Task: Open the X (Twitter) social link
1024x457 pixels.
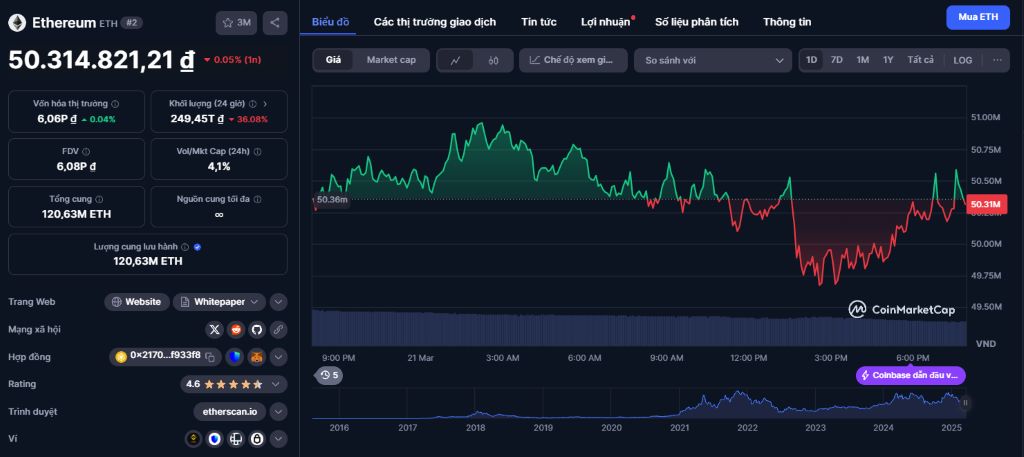Action: click(x=214, y=330)
